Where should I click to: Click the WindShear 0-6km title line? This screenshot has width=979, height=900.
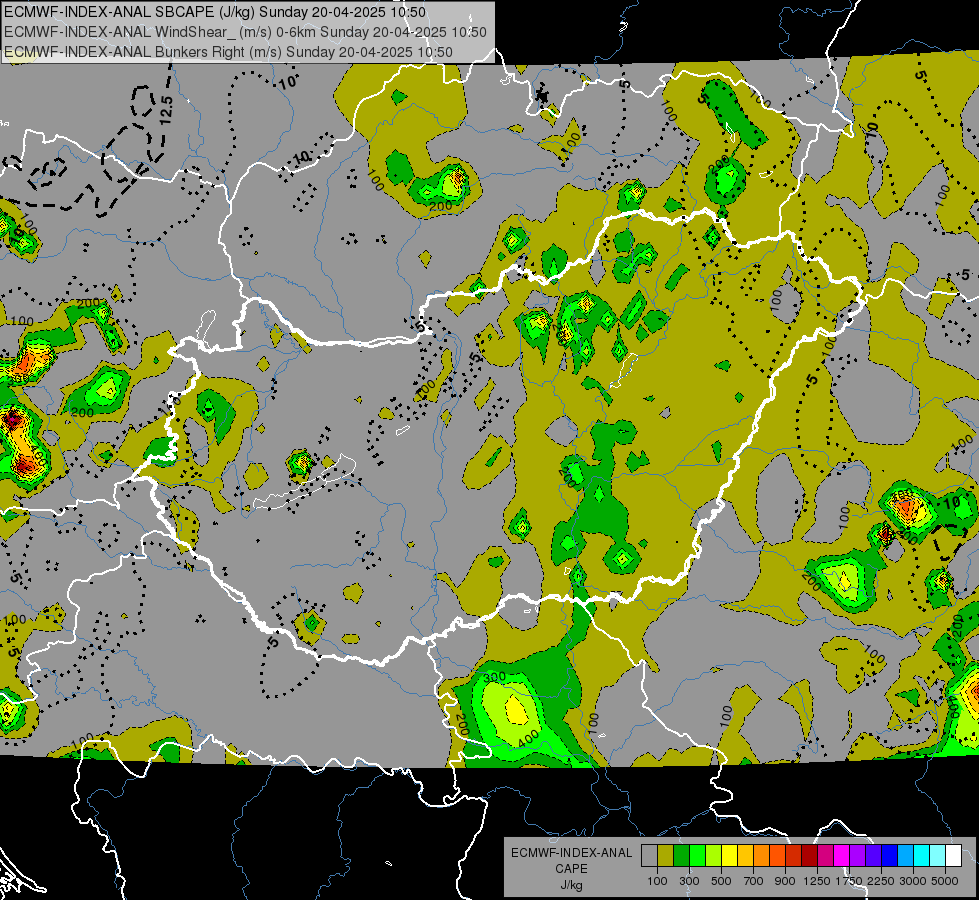click(x=245, y=32)
